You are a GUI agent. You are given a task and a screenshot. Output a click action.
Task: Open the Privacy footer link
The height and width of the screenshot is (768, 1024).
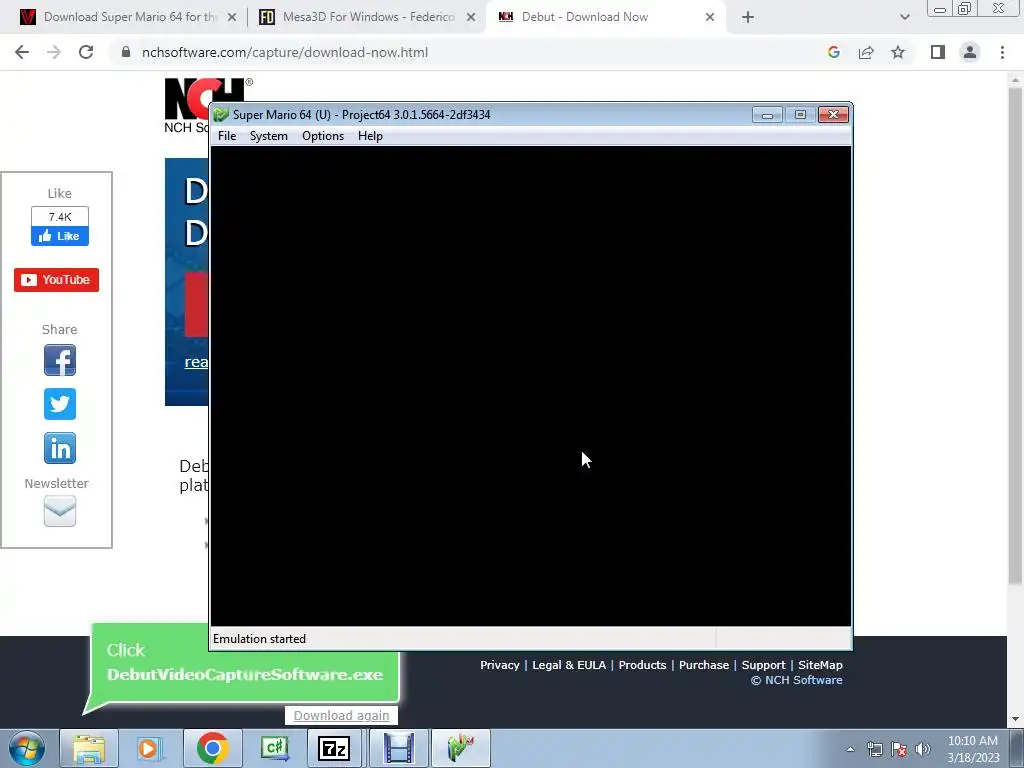point(500,665)
